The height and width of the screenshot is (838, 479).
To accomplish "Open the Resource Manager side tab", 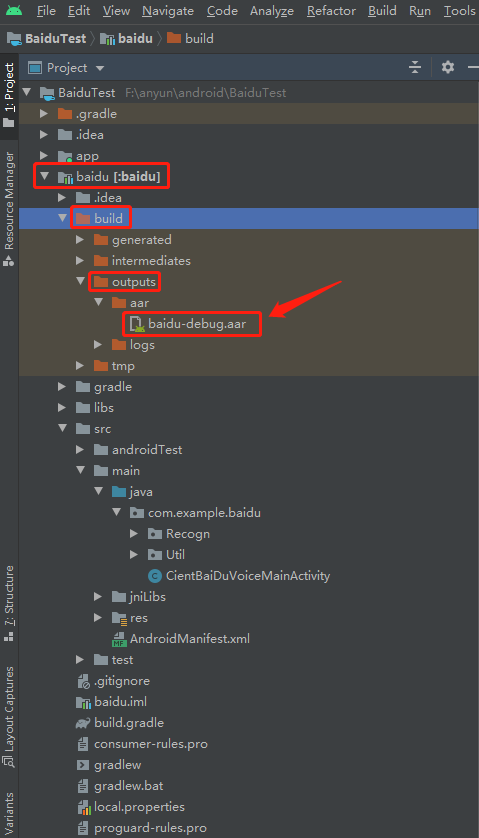I will pyautogui.click(x=9, y=208).
